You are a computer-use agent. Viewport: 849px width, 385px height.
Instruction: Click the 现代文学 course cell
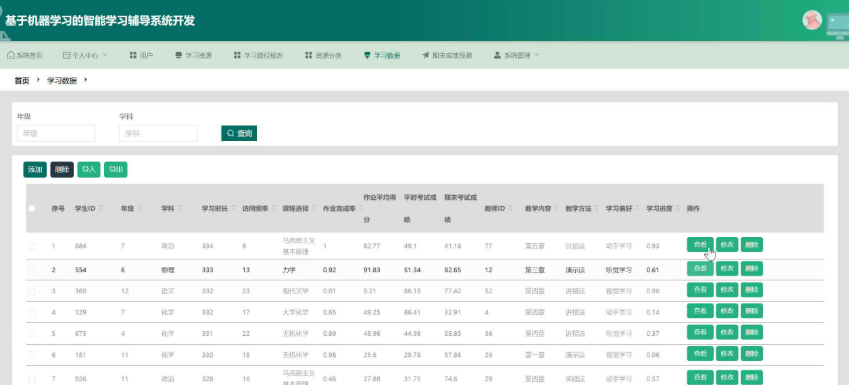[x=296, y=291]
